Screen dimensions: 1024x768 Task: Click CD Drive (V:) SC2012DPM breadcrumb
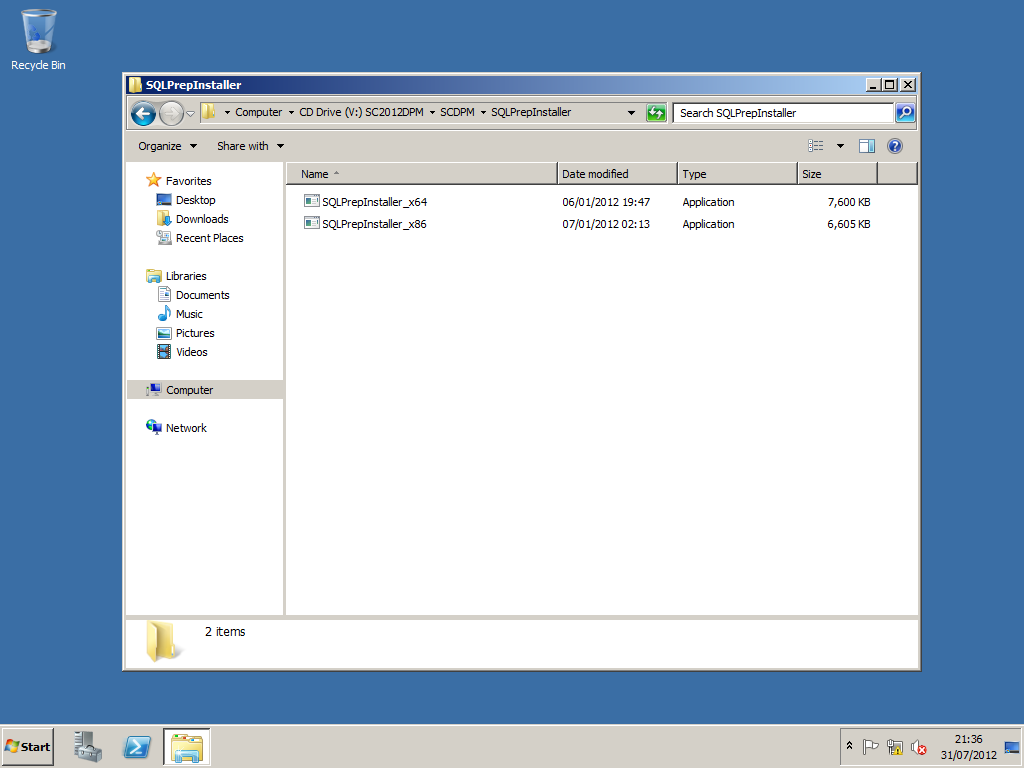tap(361, 112)
